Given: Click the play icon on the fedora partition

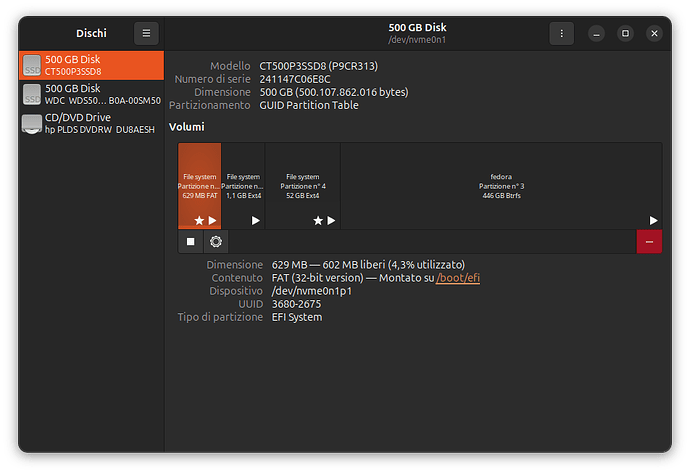Looking at the screenshot, I should coord(653,220).
